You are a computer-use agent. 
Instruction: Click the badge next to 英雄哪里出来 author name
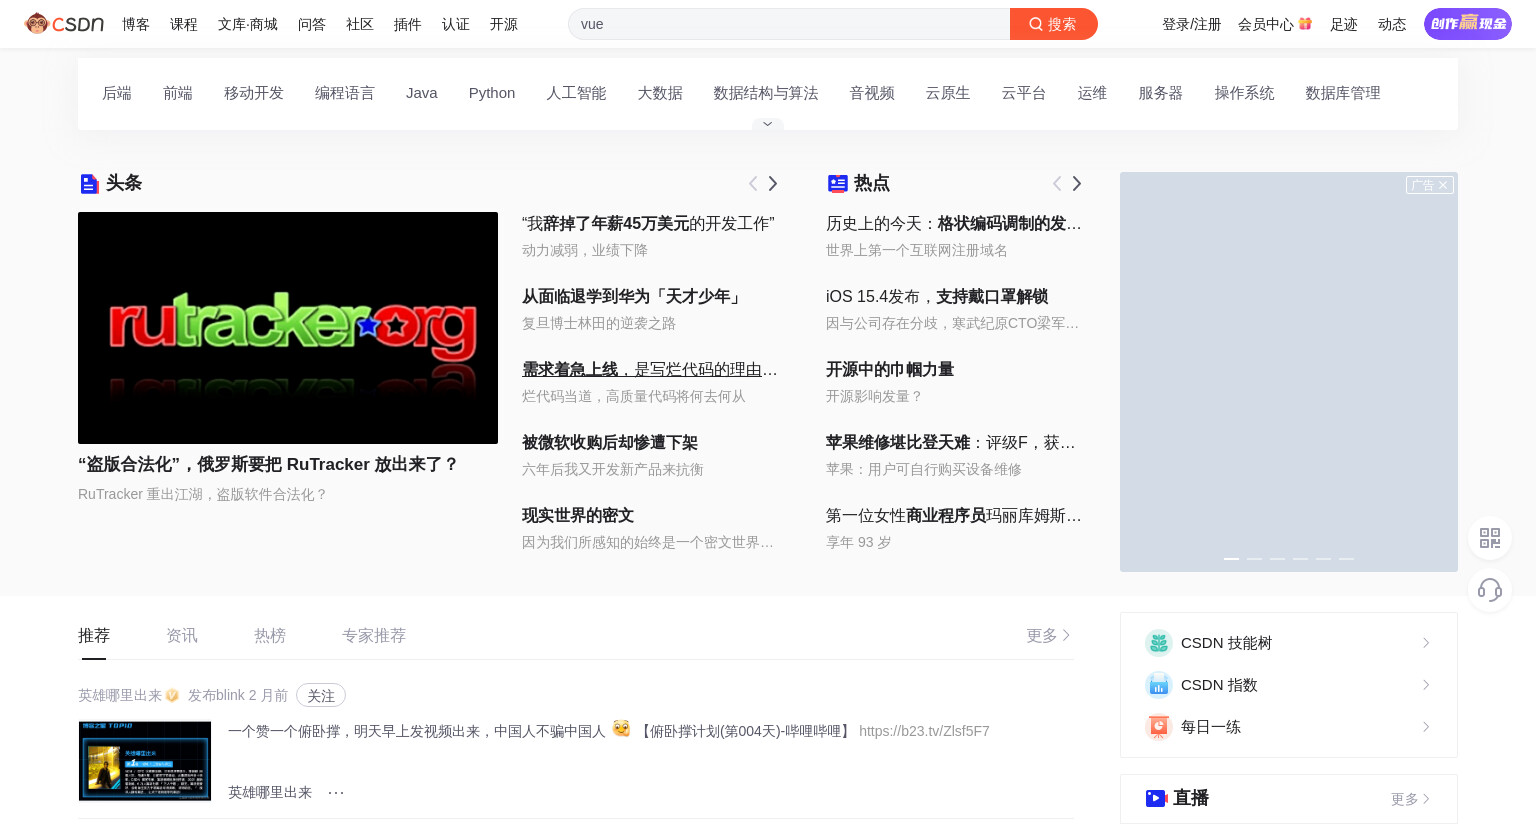click(x=172, y=695)
